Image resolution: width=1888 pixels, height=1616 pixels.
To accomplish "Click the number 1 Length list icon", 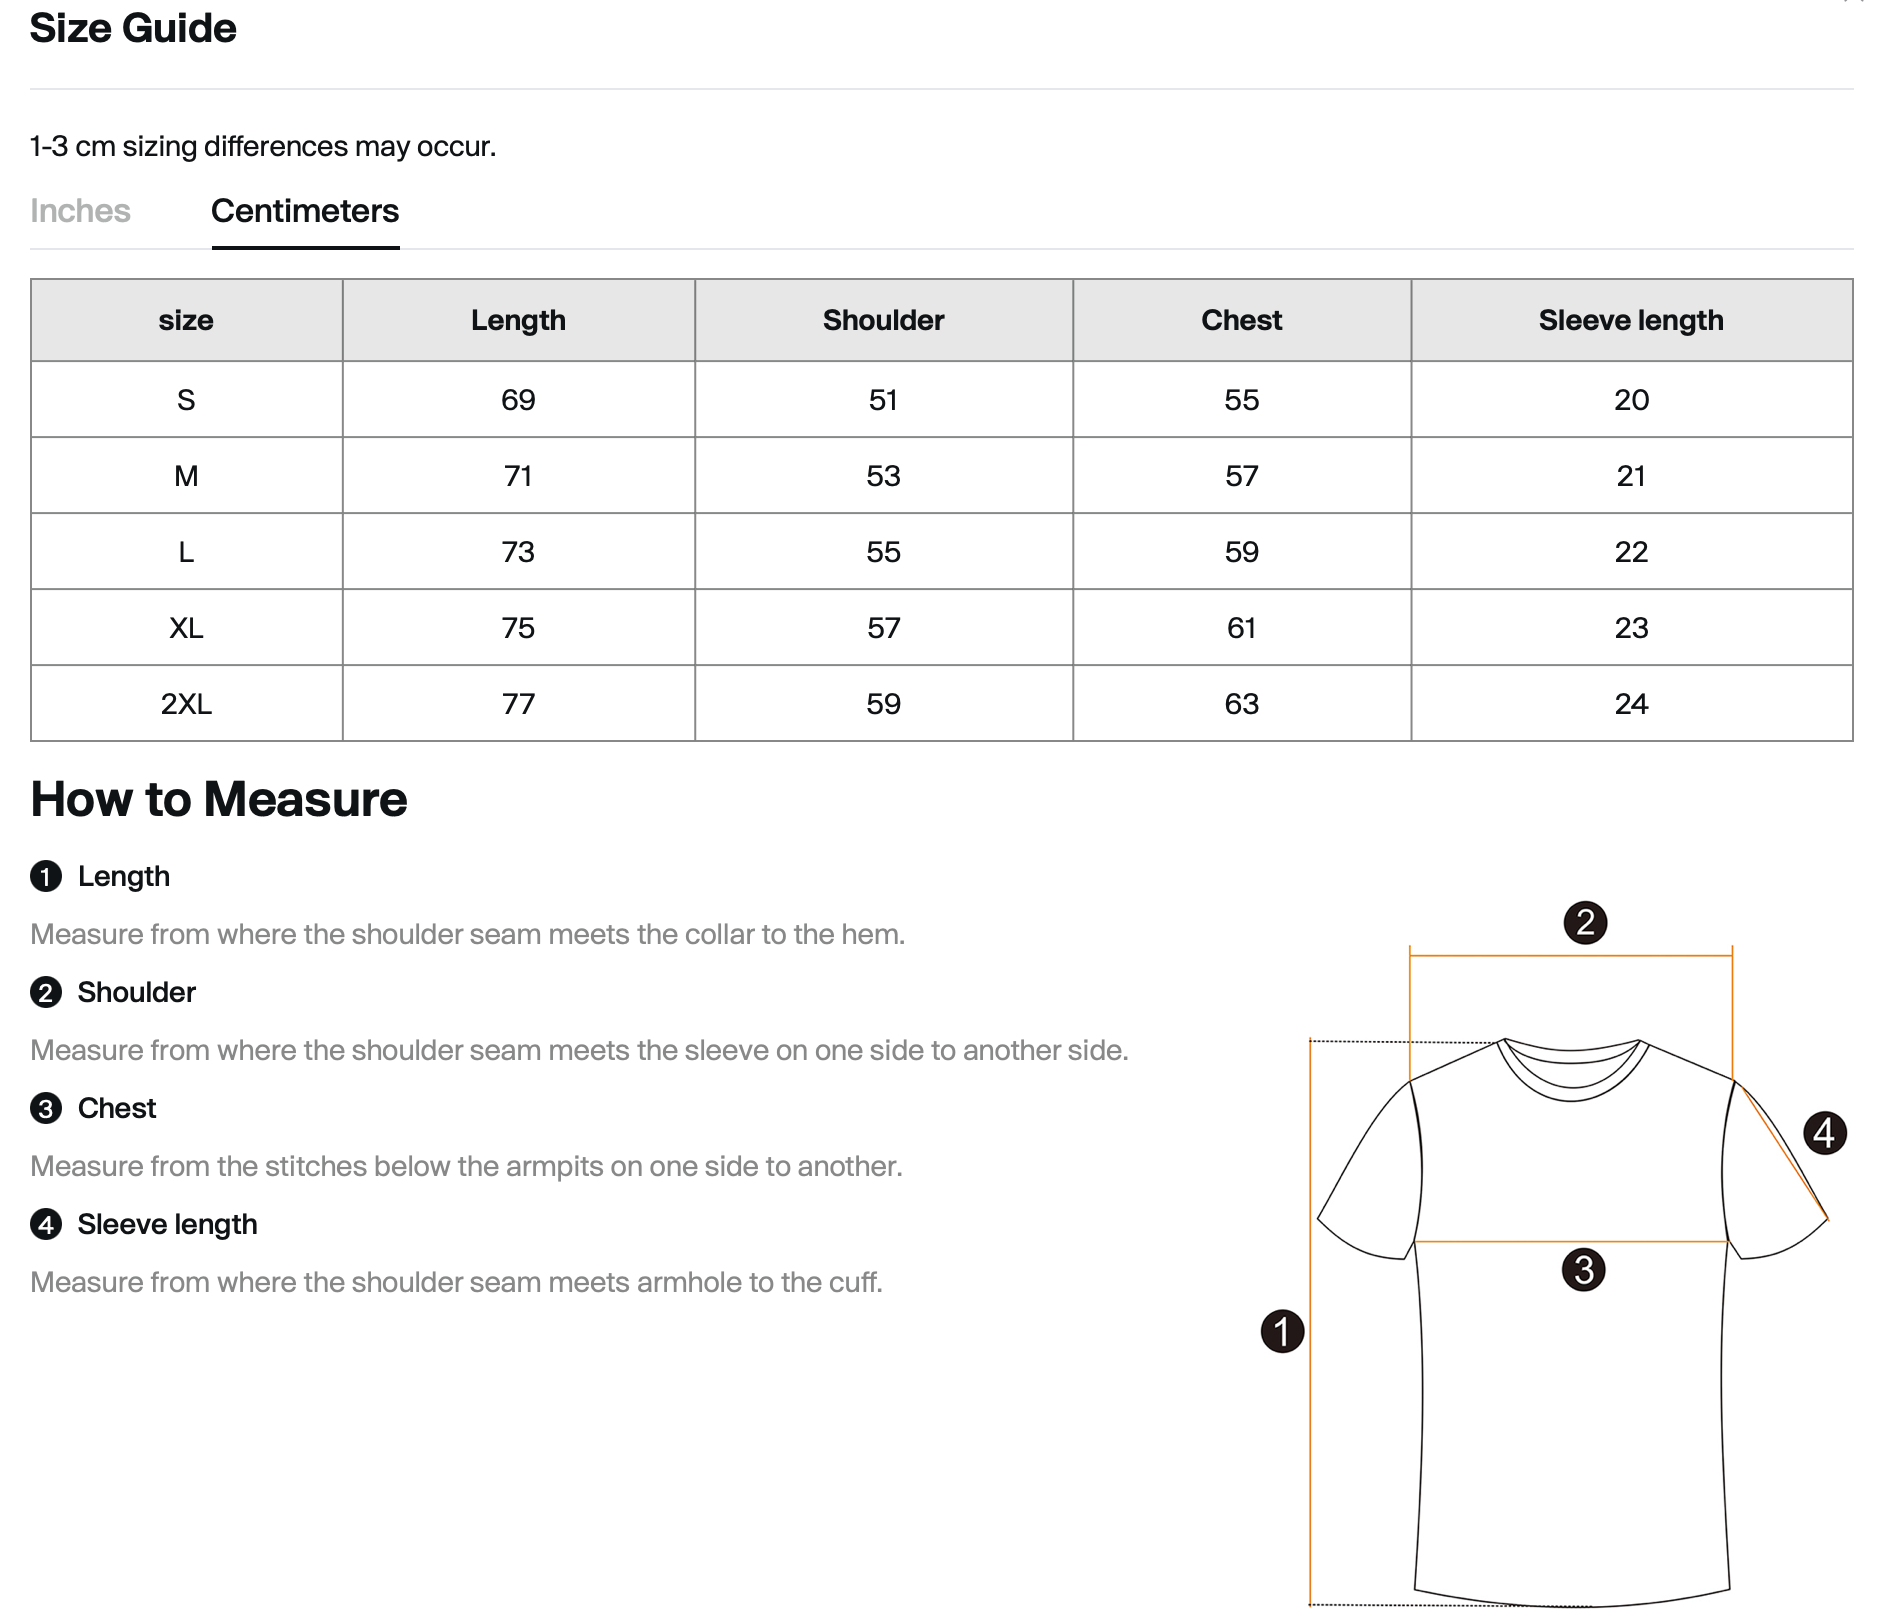I will [46, 877].
